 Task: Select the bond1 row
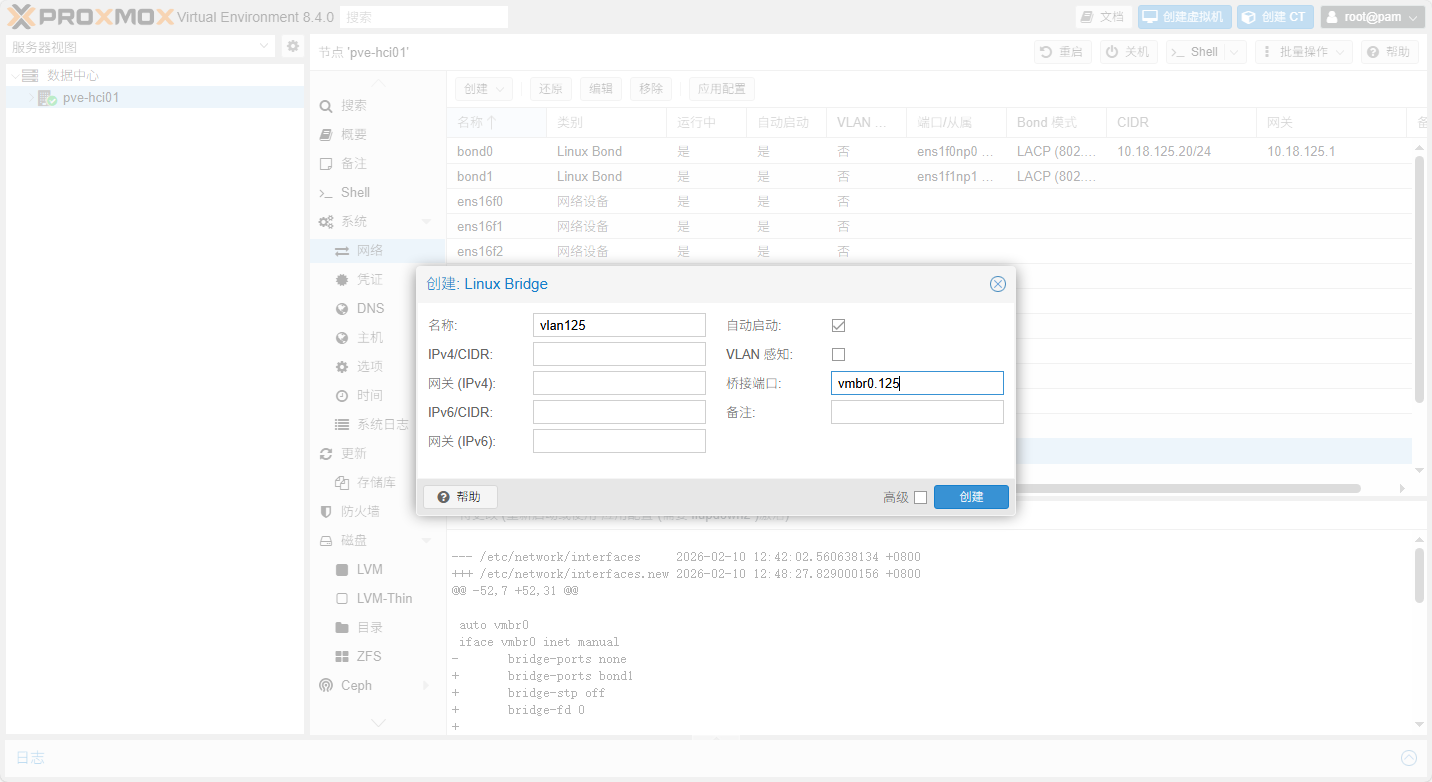929,176
